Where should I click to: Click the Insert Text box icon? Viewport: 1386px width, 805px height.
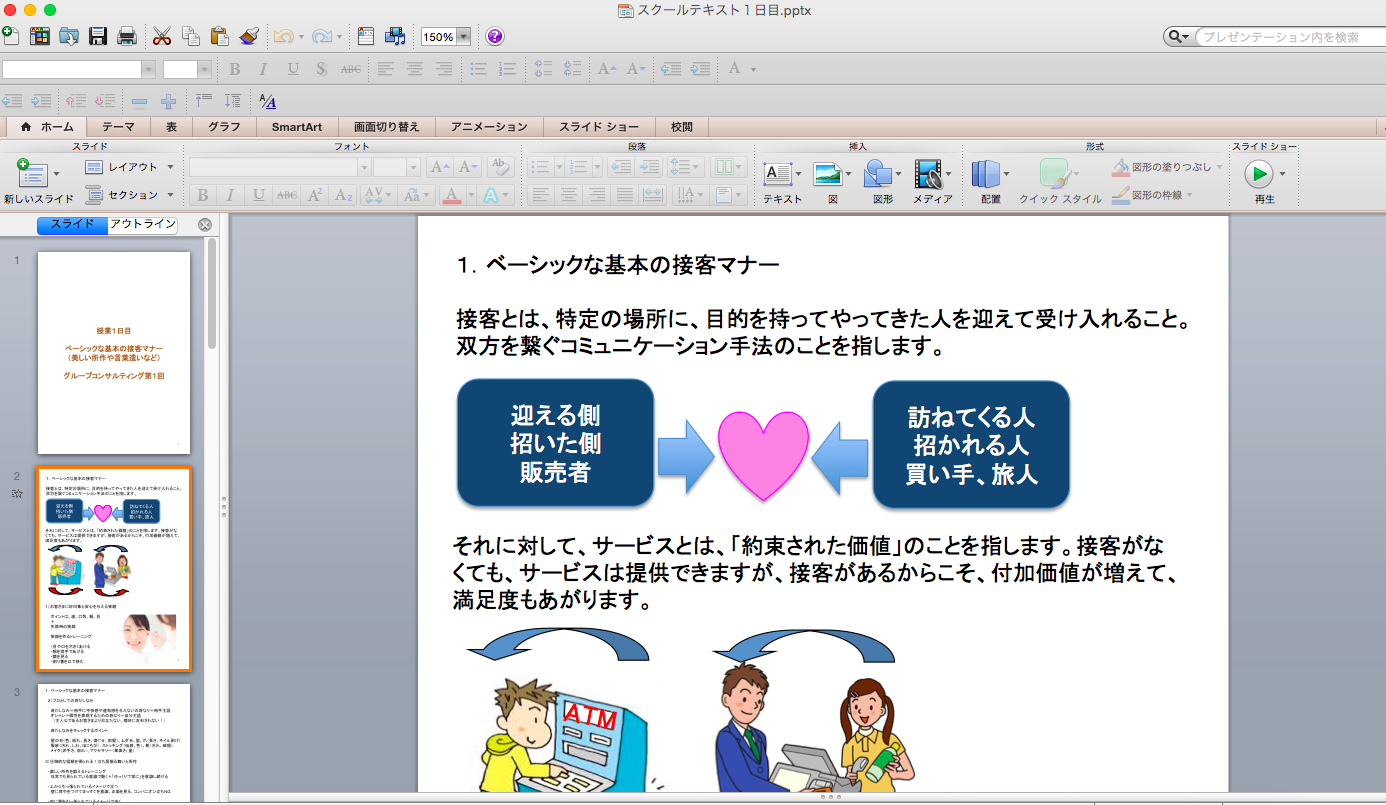click(778, 174)
